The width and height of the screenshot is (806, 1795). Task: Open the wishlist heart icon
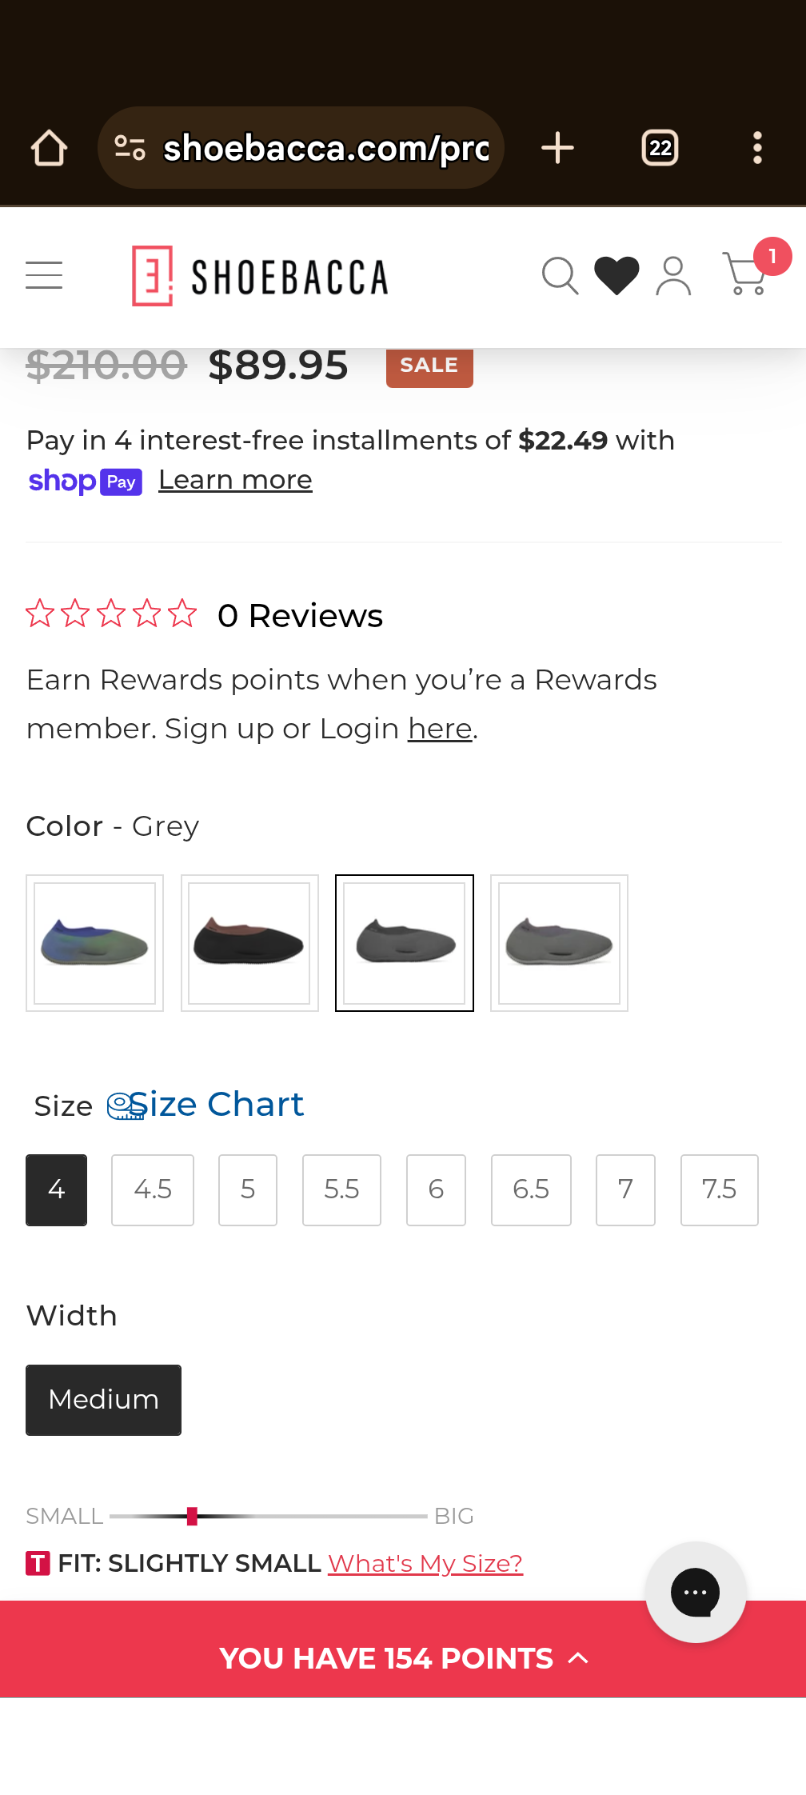(616, 276)
